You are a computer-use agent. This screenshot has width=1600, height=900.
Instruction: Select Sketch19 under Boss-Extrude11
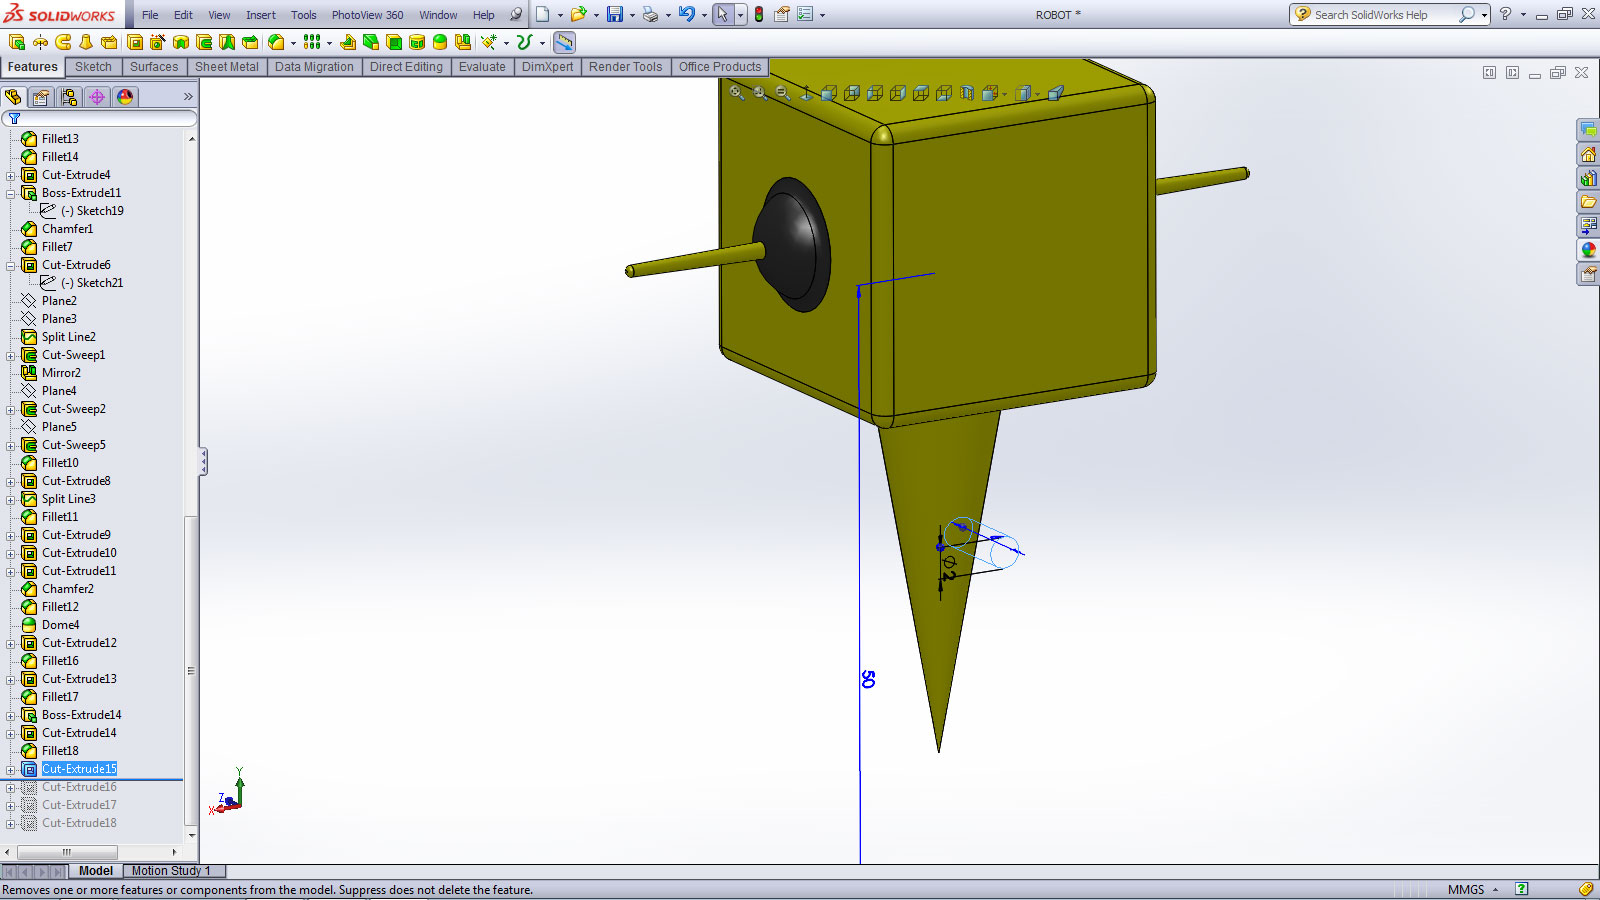[x=92, y=211]
